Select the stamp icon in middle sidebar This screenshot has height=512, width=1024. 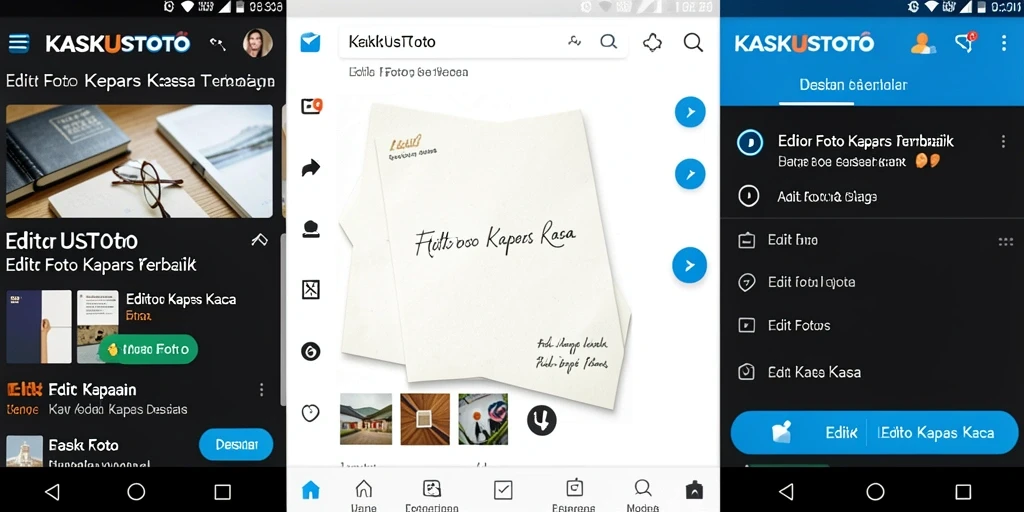point(311,229)
